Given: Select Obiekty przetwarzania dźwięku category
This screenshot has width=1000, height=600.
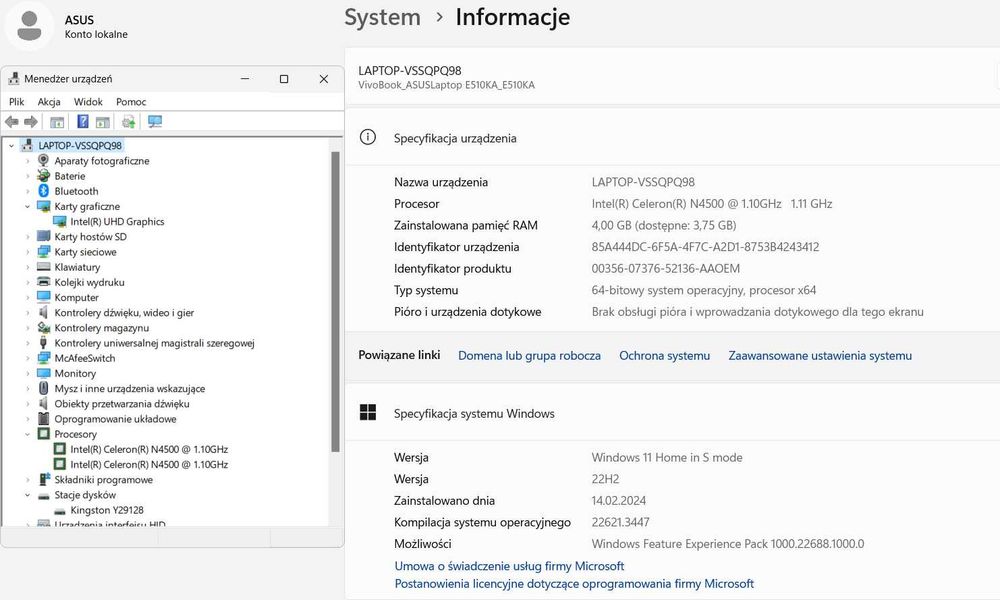Looking at the screenshot, I should click(122, 404).
